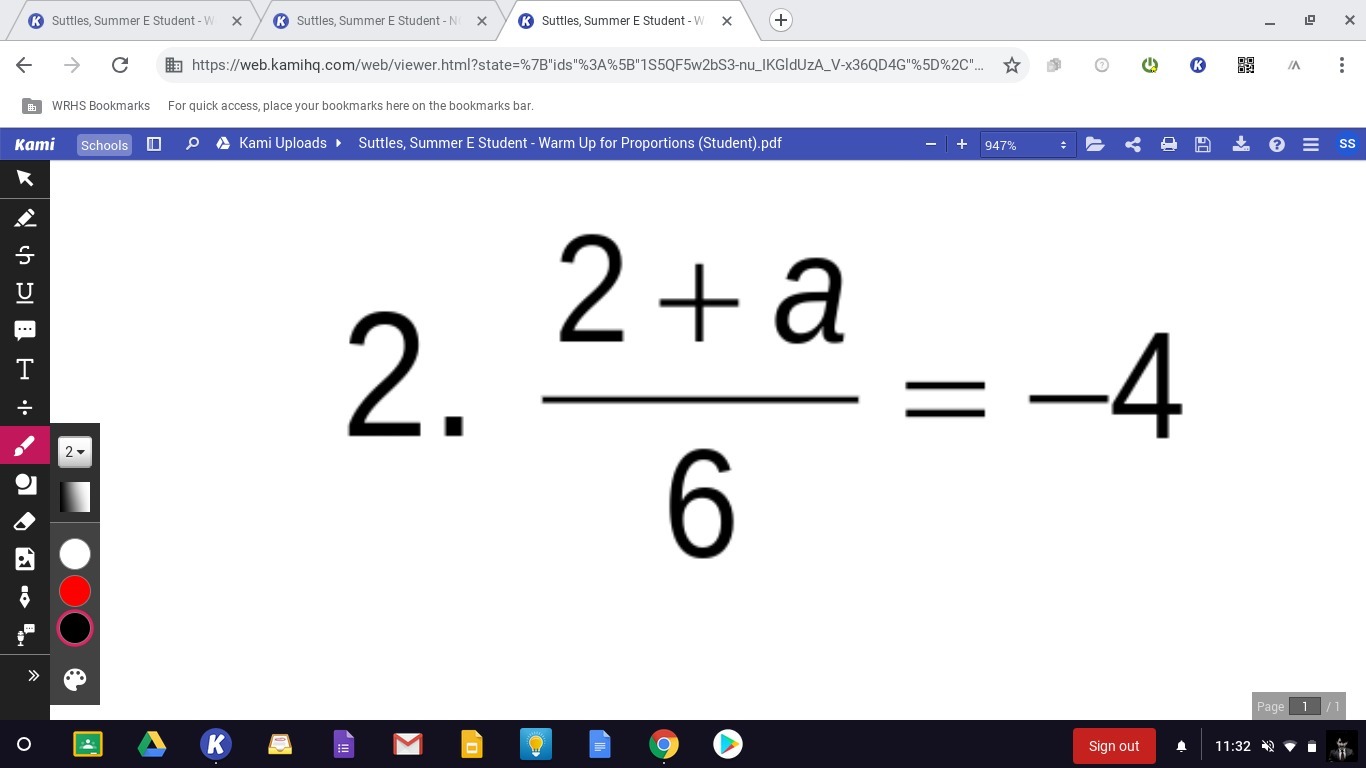Select the Eraser tool
This screenshot has width=1366, height=768.
[x=25, y=521]
